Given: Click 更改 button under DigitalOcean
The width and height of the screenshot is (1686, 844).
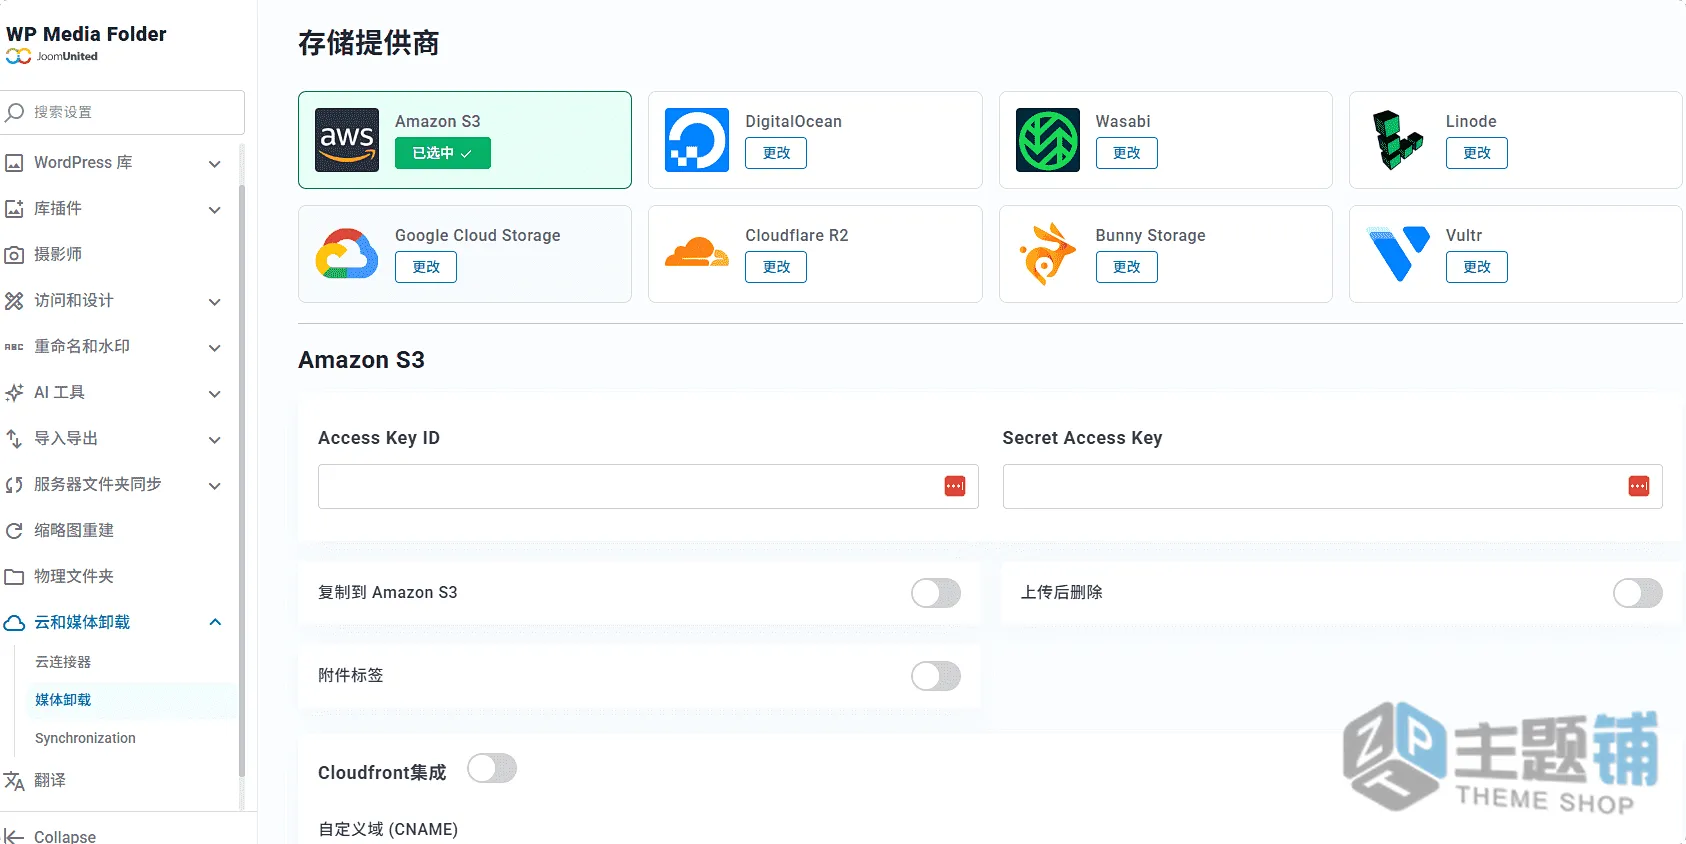Looking at the screenshot, I should point(776,153).
